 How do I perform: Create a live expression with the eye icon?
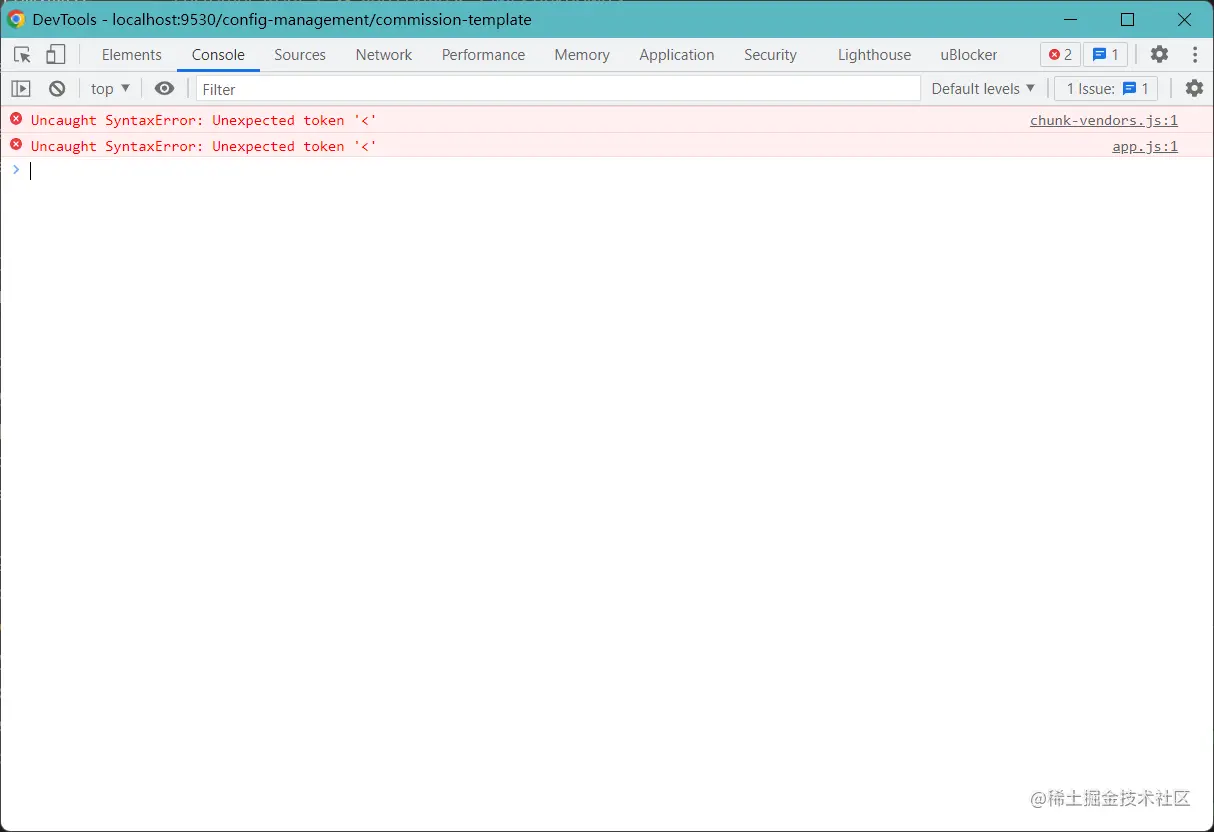coord(165,88)
